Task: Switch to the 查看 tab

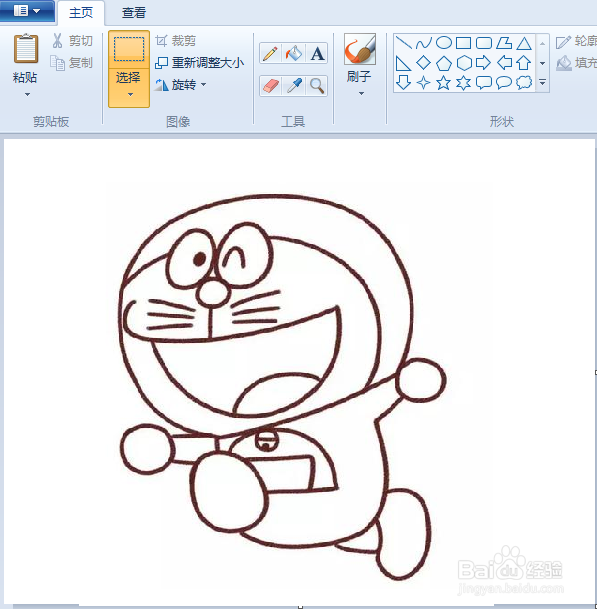Action: (x=134, y=13)
